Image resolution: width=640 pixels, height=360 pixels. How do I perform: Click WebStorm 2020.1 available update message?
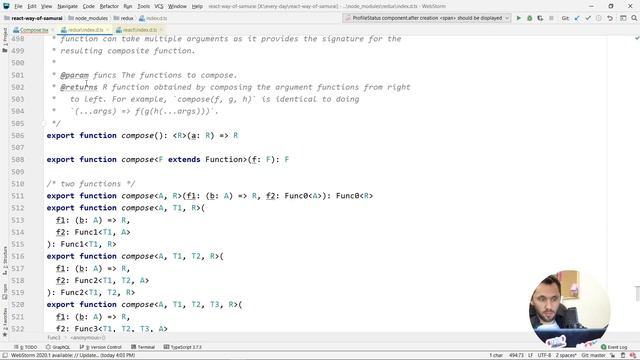pos(73,356)
